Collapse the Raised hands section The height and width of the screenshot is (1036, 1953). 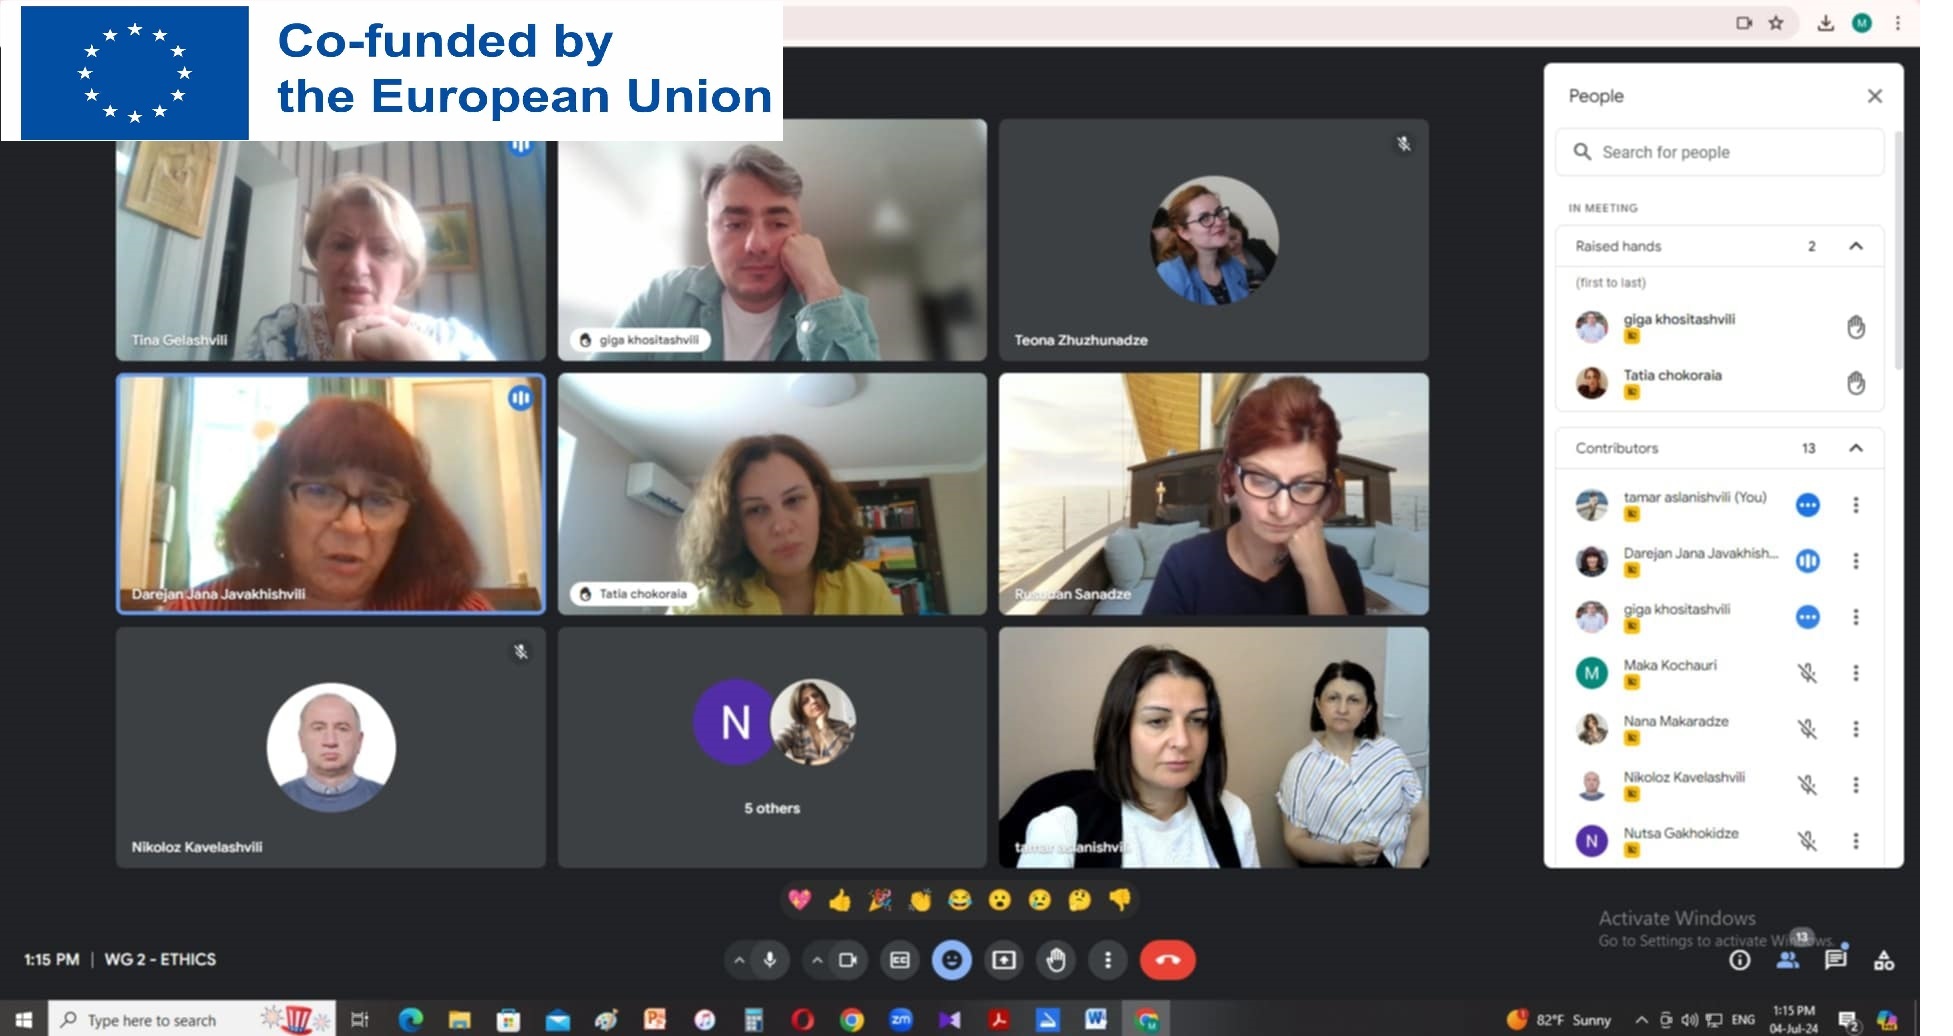coord(1856,246)
